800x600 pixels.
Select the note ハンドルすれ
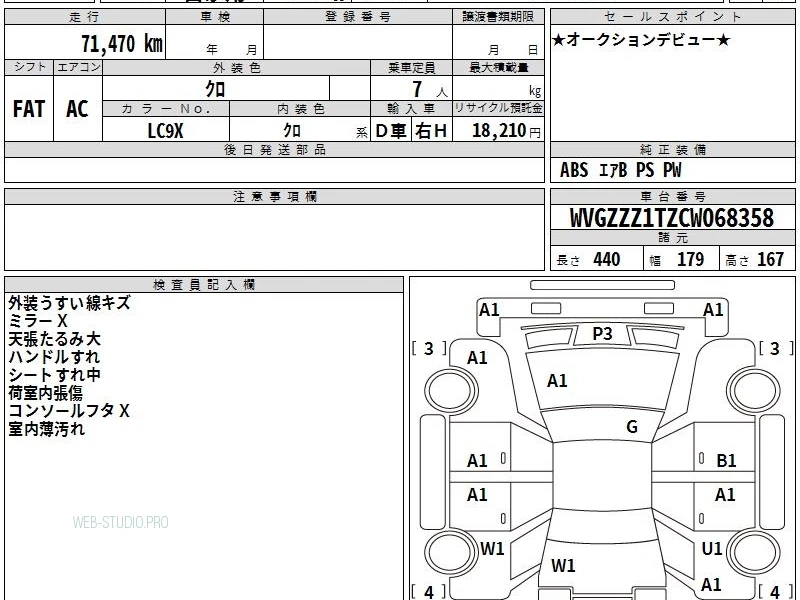[54, 357]
